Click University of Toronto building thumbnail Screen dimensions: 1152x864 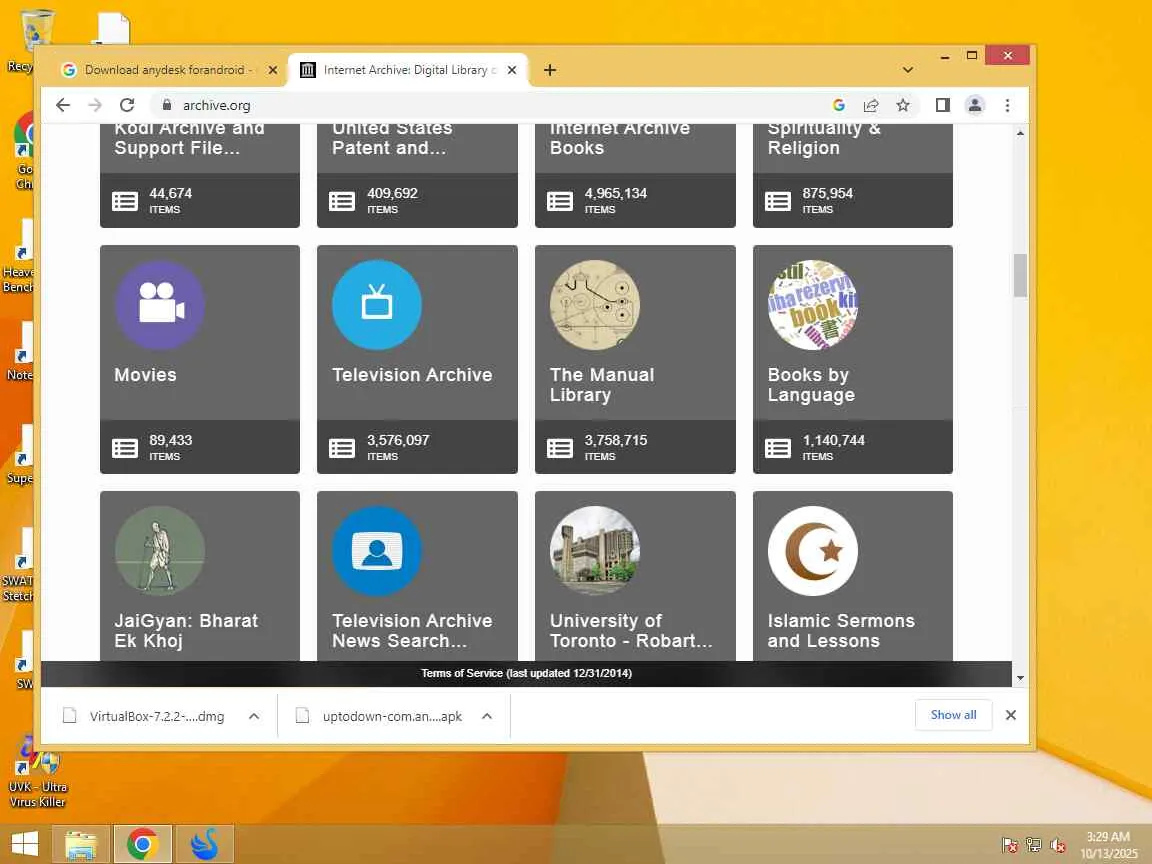coord(594,550)
